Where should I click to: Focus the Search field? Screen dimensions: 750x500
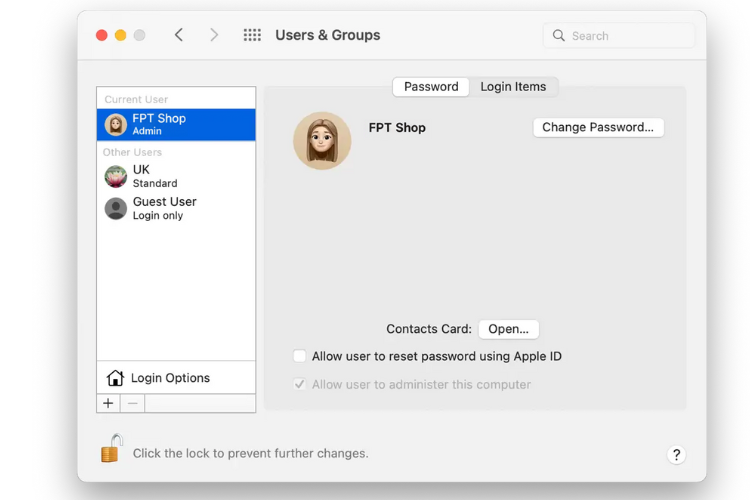click(618, 35)
